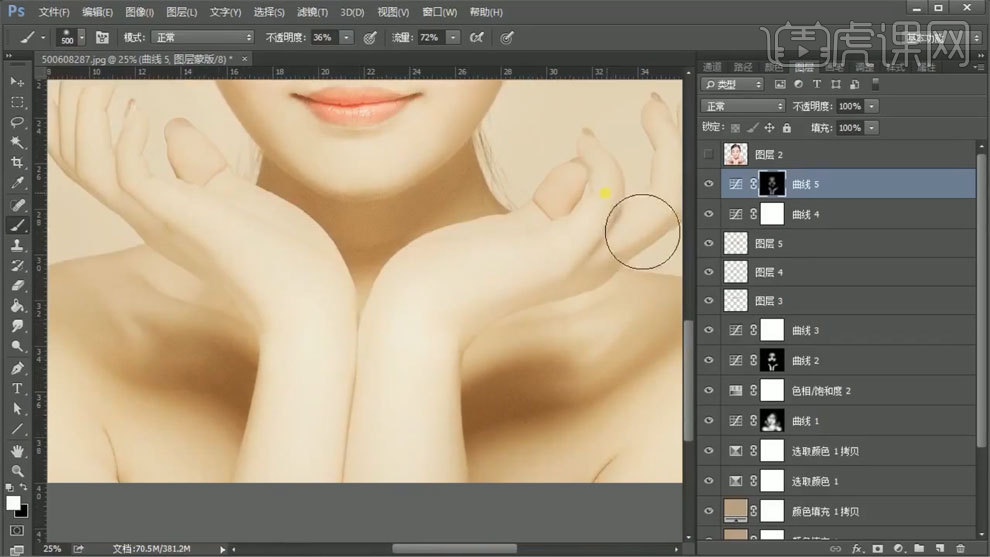This screenshot has width=990, height=557.
Task: Open the brush 模式 blend mode dropdown
Action: click(x=203, y=37)
